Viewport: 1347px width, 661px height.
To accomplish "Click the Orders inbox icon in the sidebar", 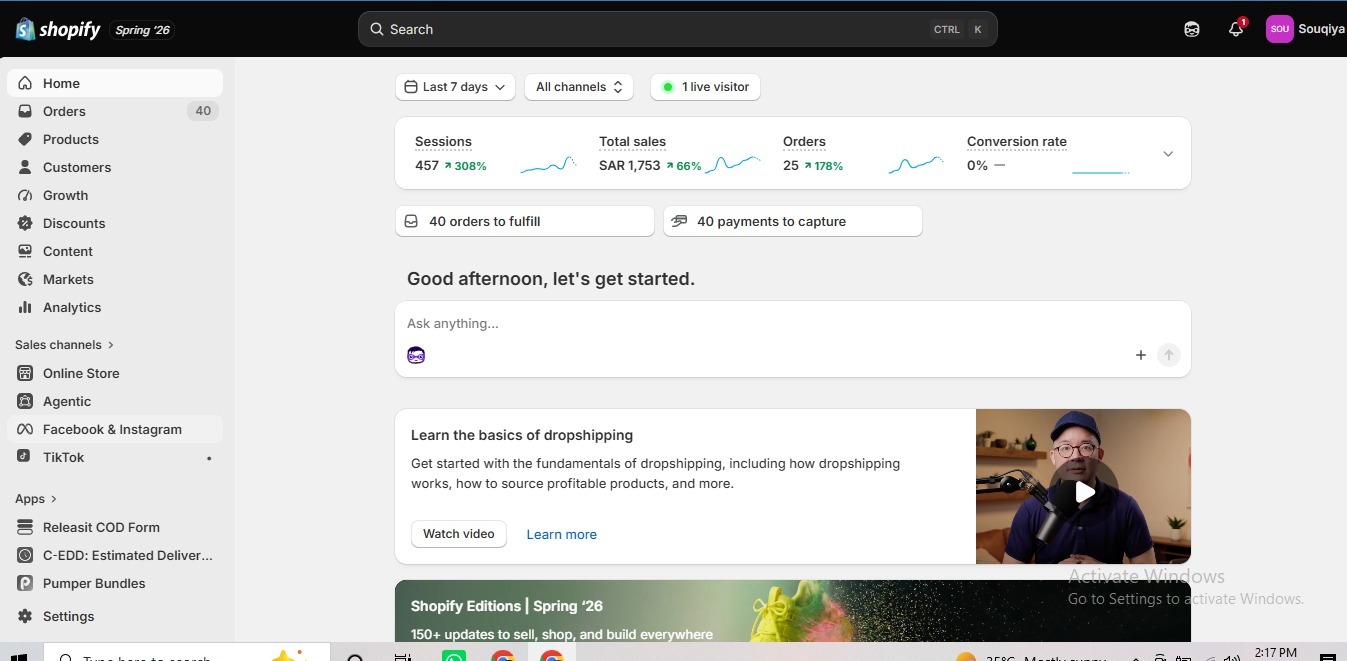I will point(25,111).
